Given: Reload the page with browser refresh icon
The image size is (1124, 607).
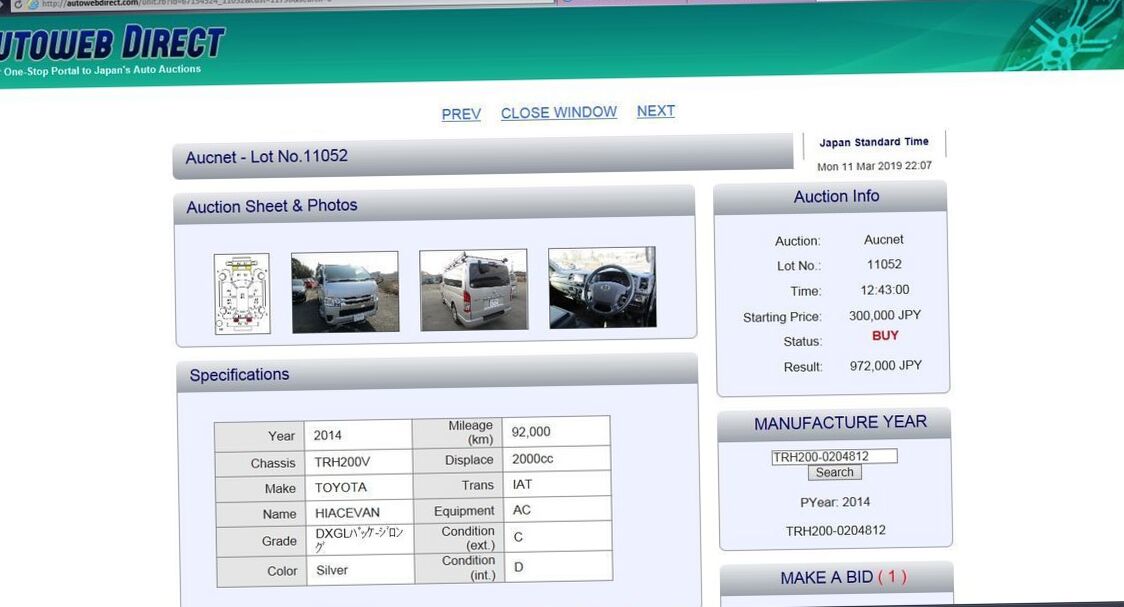Looking at the screenshot, I should pyautogui.click(x=18, y=4).
